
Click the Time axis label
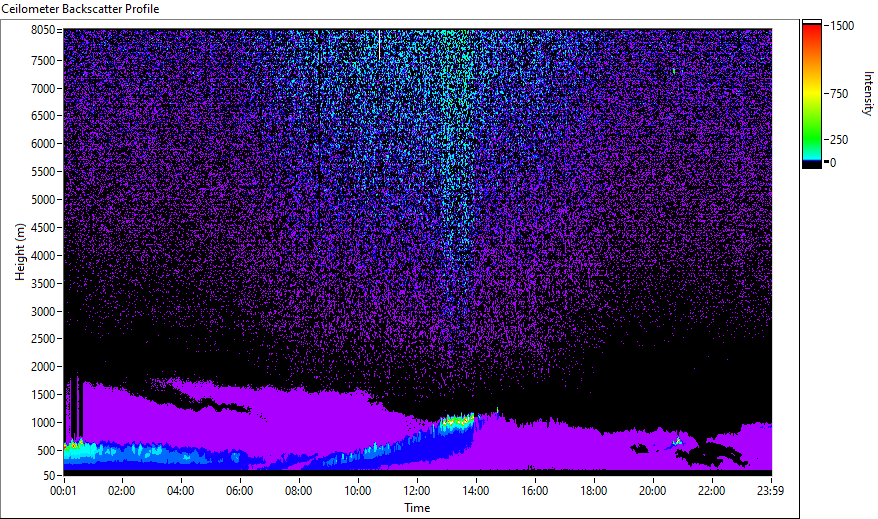417,508
